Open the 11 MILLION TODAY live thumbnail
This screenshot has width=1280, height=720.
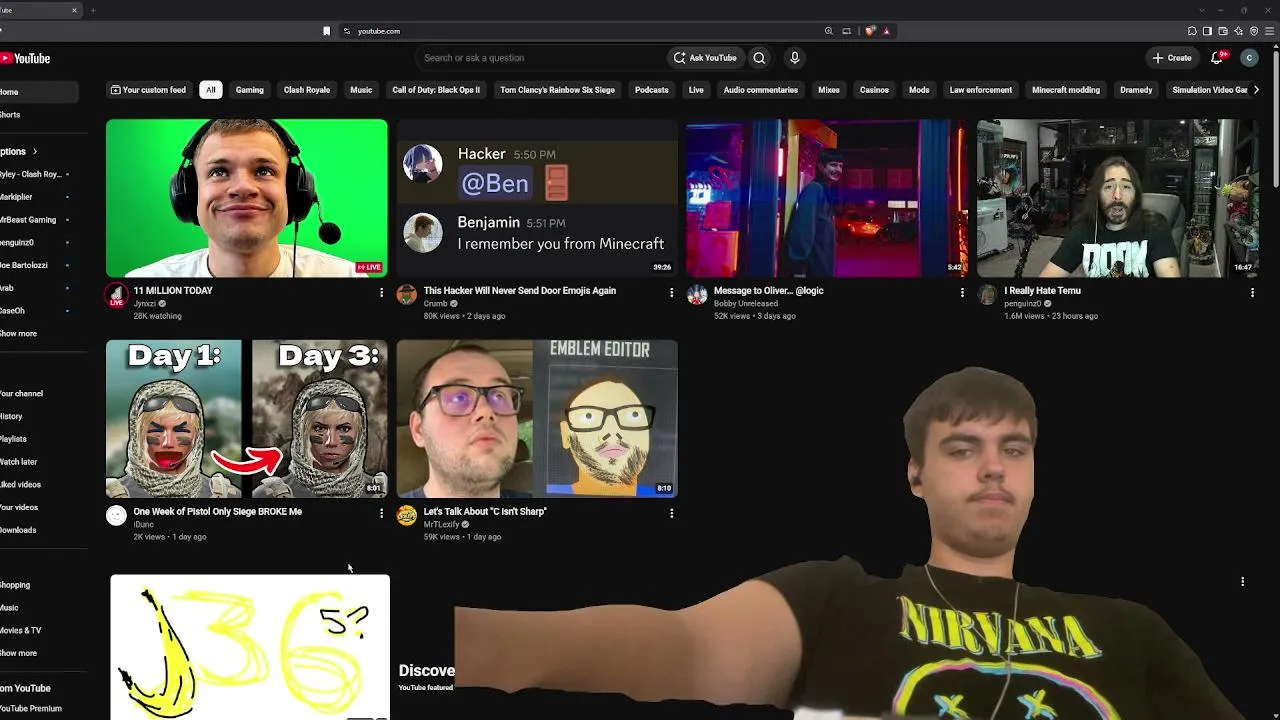(x=247, y=198)
